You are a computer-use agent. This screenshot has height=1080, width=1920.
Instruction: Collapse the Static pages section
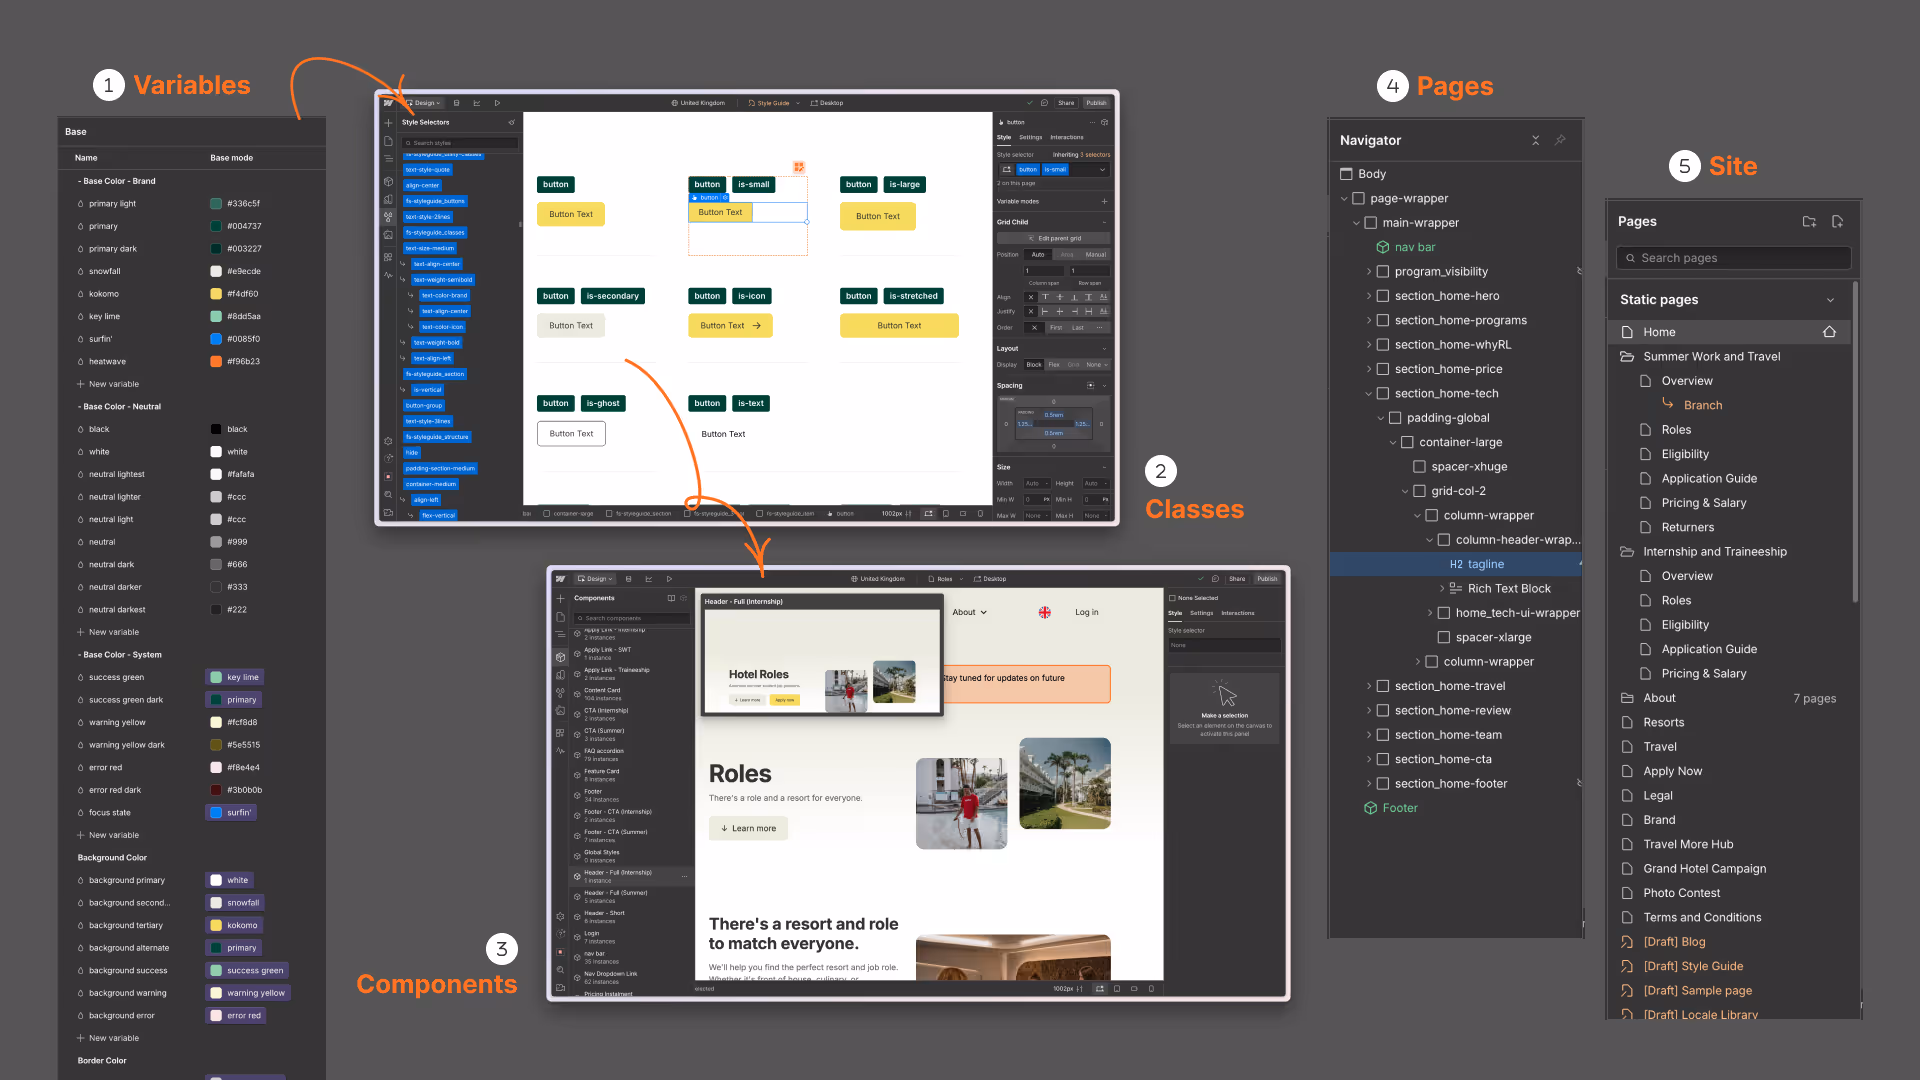pos(1830,300)
